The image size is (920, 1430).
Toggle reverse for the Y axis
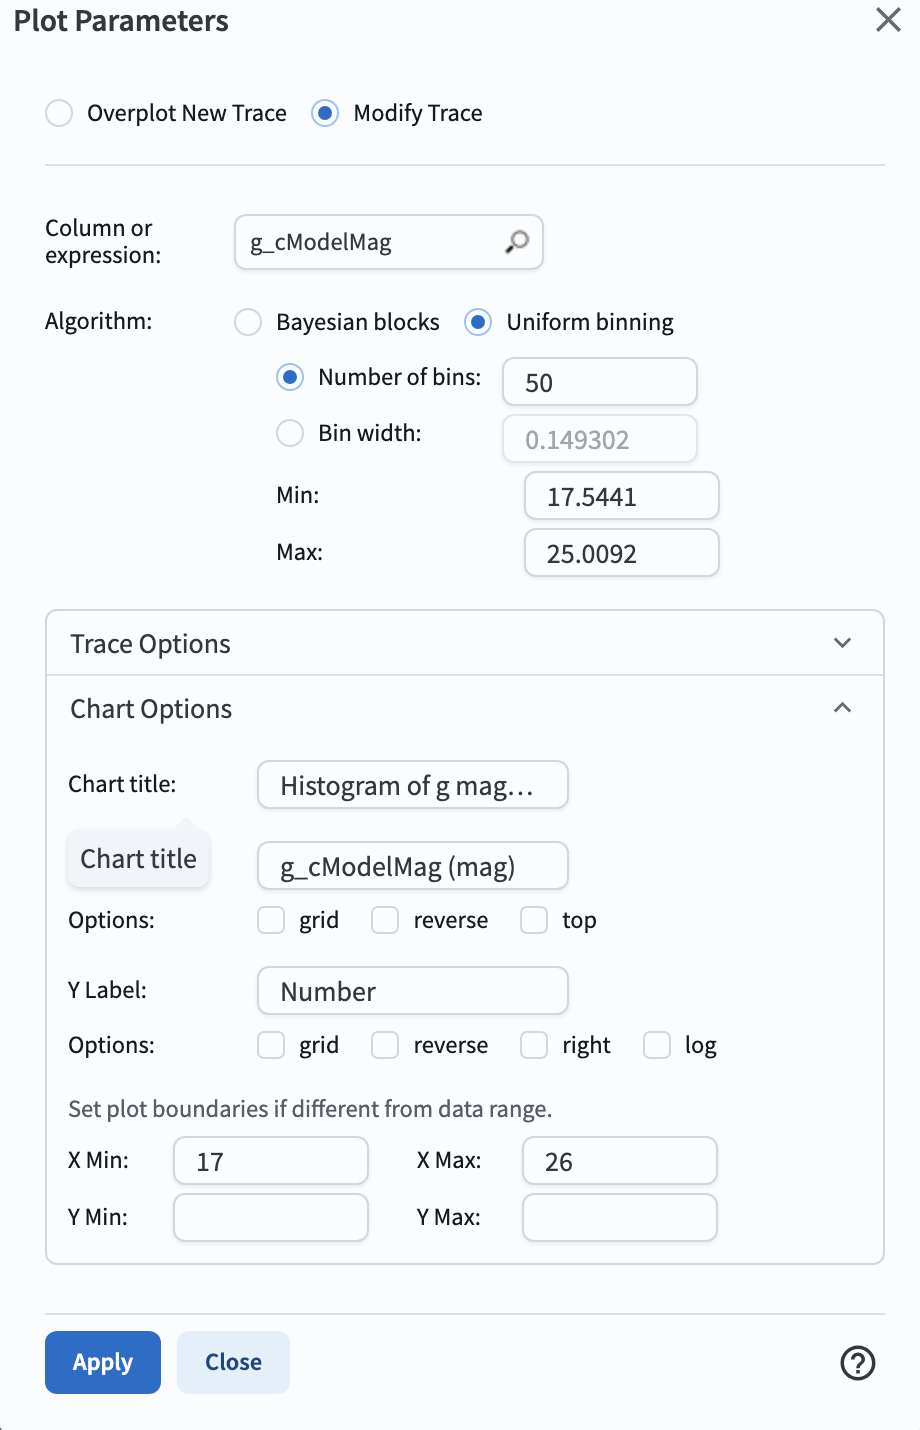coord(385,1045)
